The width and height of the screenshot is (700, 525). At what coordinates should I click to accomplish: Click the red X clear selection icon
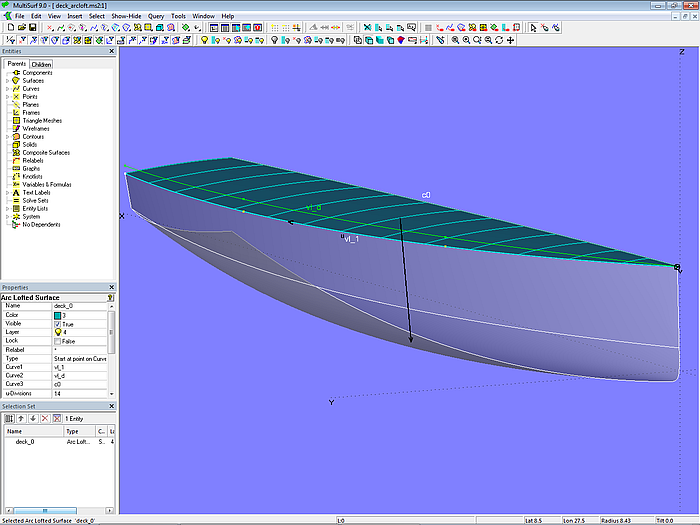[x=44, y=417]
